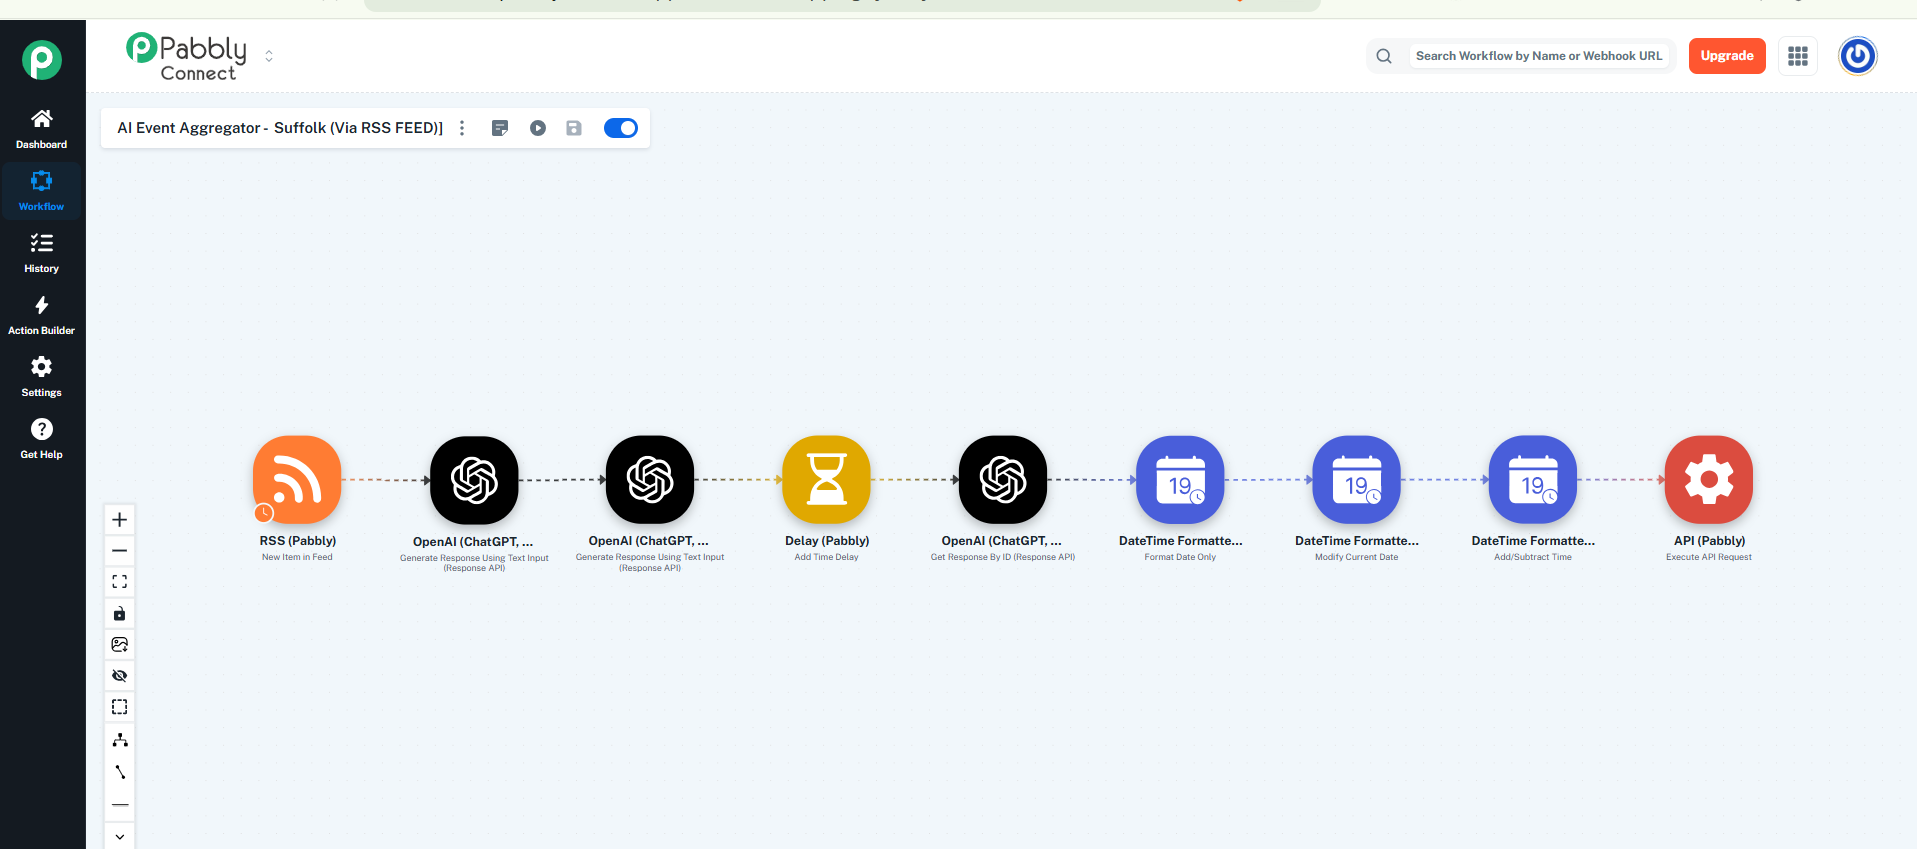This screenshot has width=1917, height=849.
Task: Open Action Builder in the sidebar
Action: 41,315
